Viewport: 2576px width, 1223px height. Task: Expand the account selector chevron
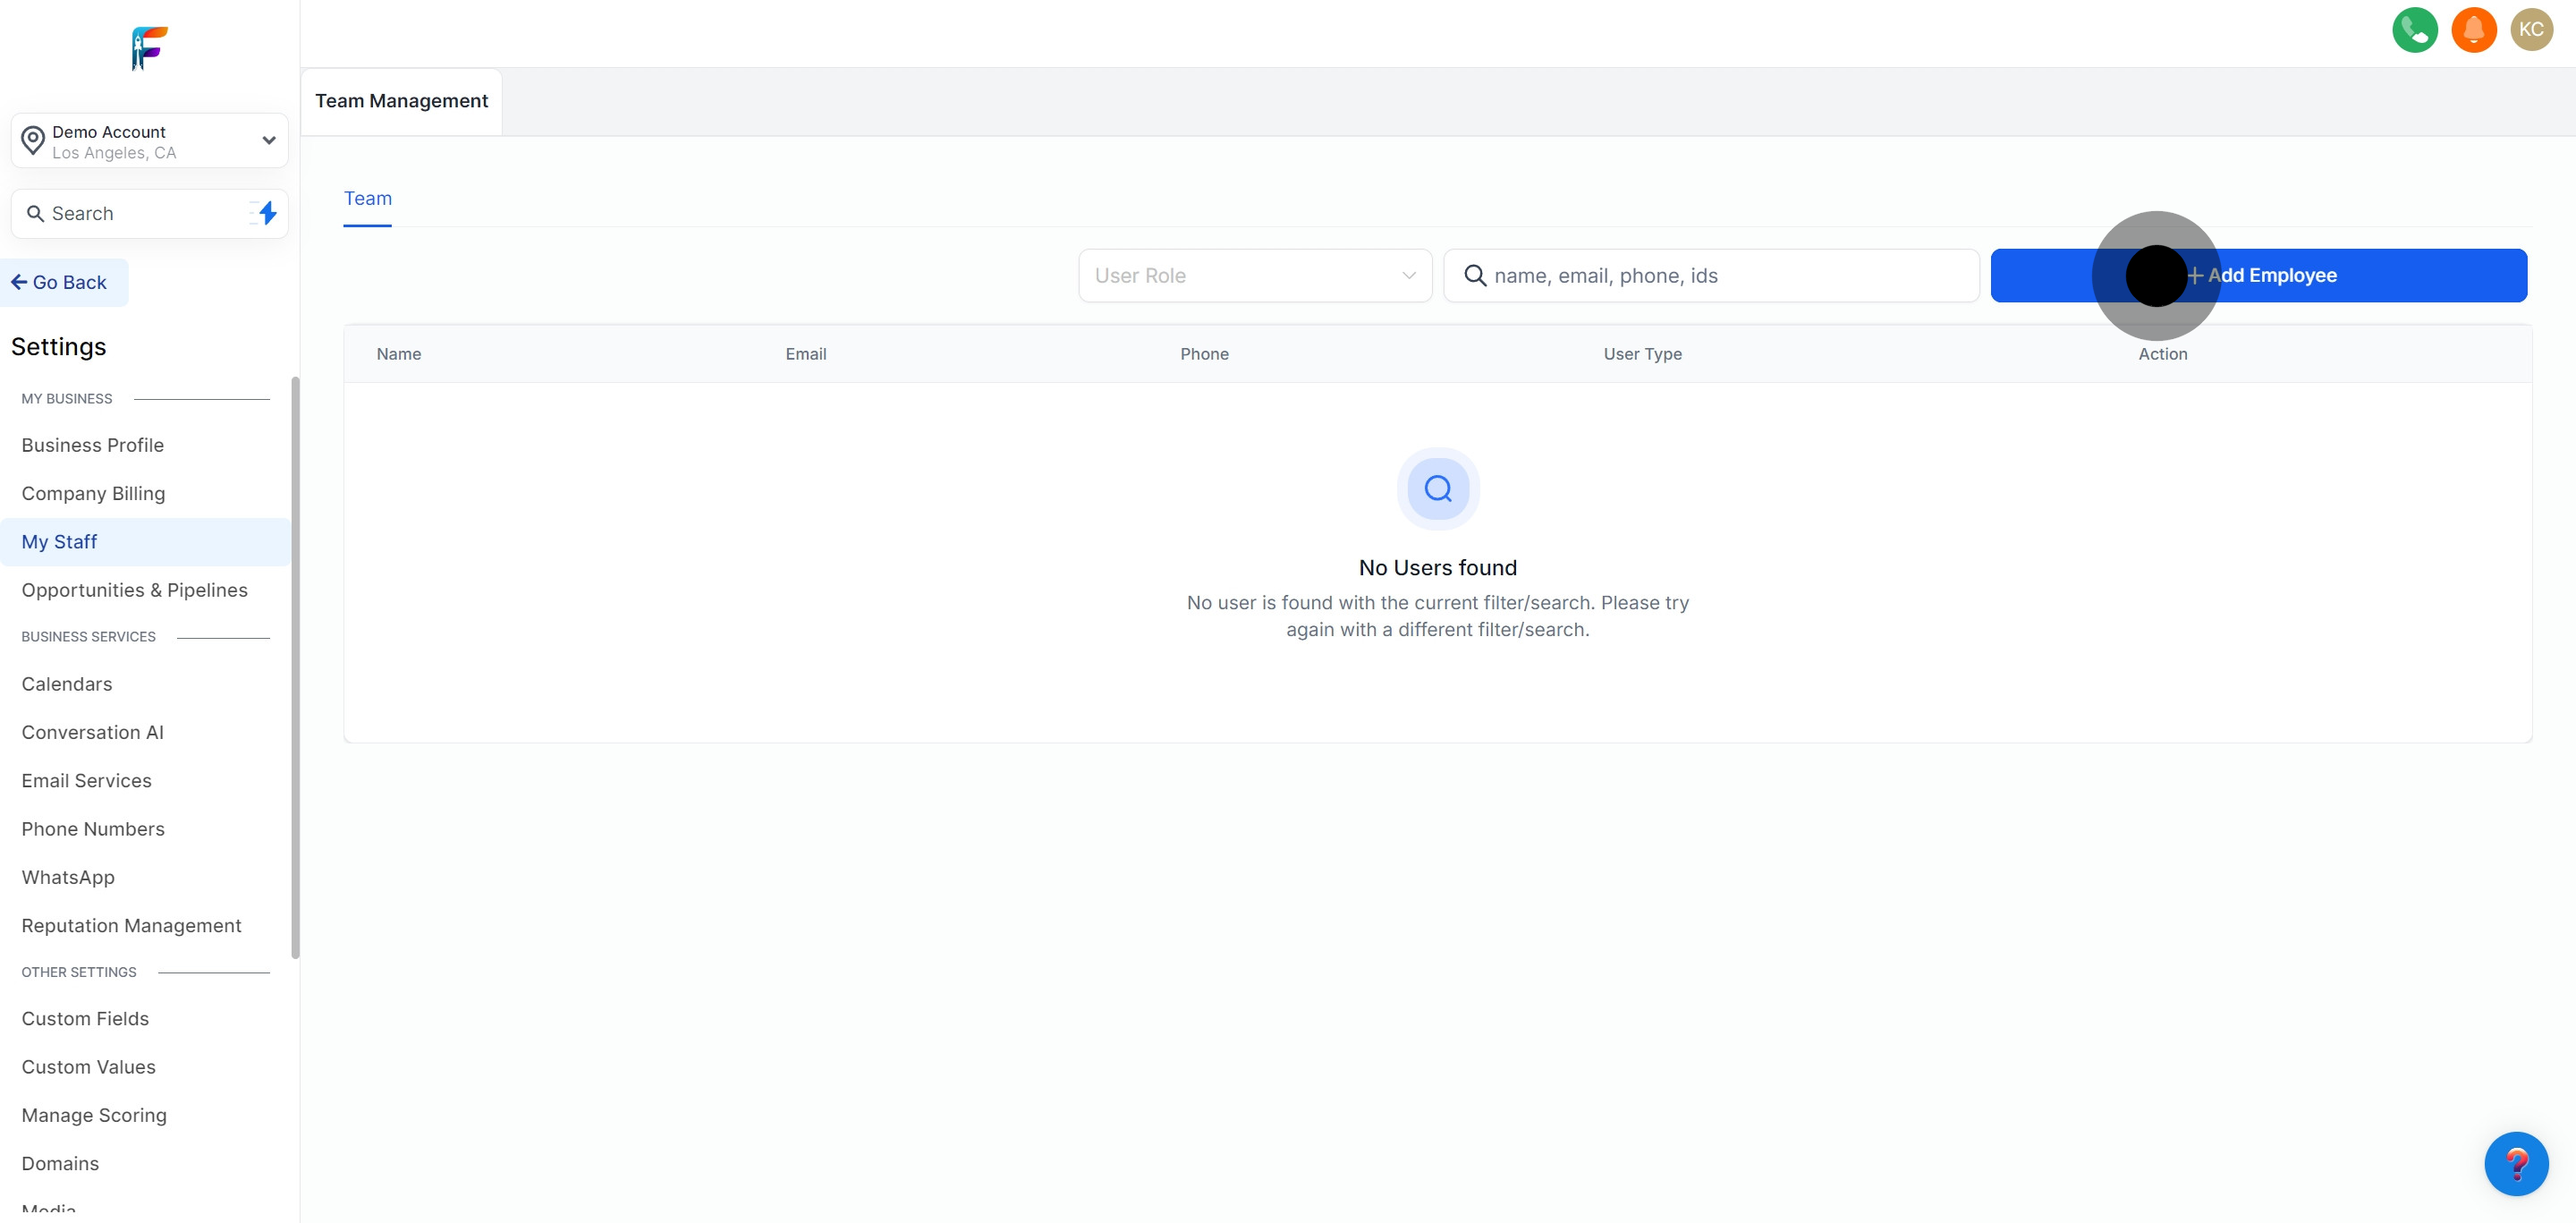[267, 140]
